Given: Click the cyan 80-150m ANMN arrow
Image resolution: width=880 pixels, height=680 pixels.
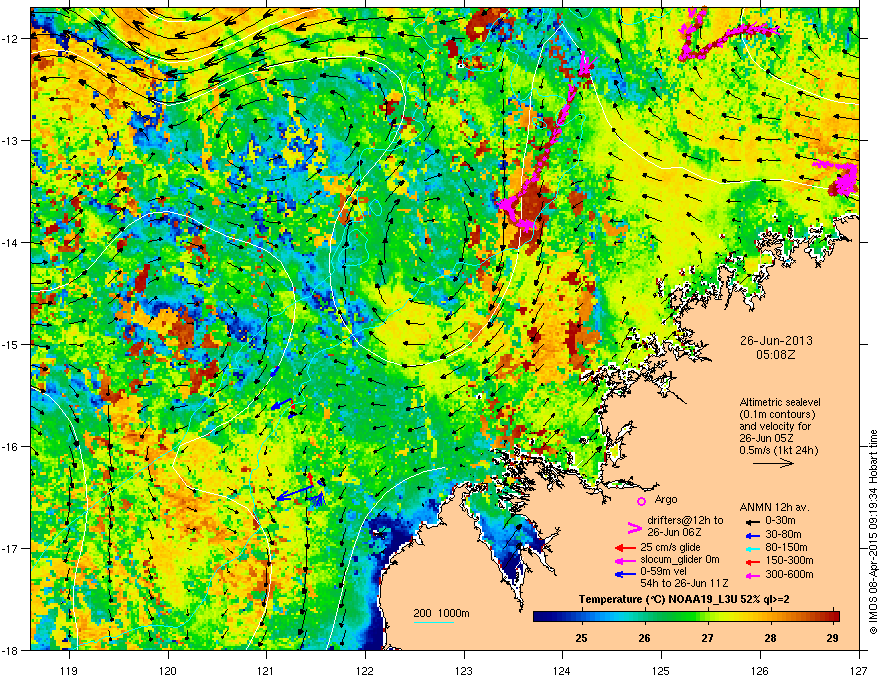Looking at the screenshot, I should coord(752,548).
